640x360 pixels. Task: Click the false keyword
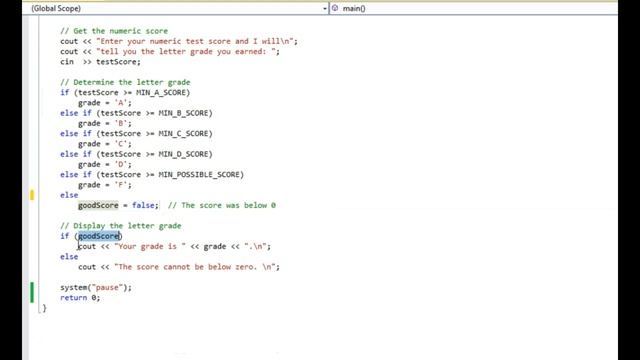[143, 205]
